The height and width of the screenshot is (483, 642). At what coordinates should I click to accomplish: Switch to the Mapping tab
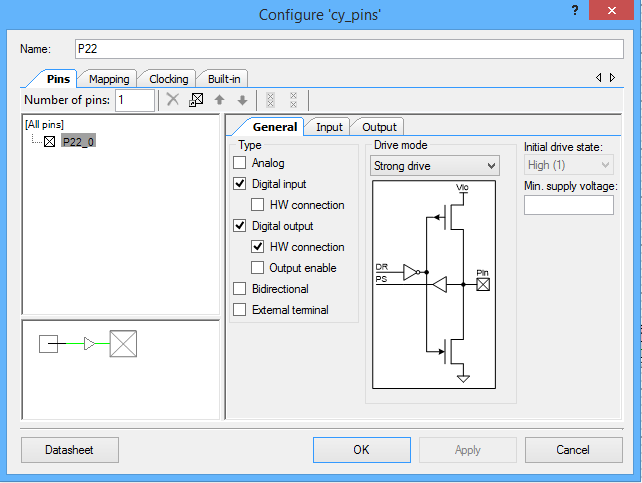point(109,79)
